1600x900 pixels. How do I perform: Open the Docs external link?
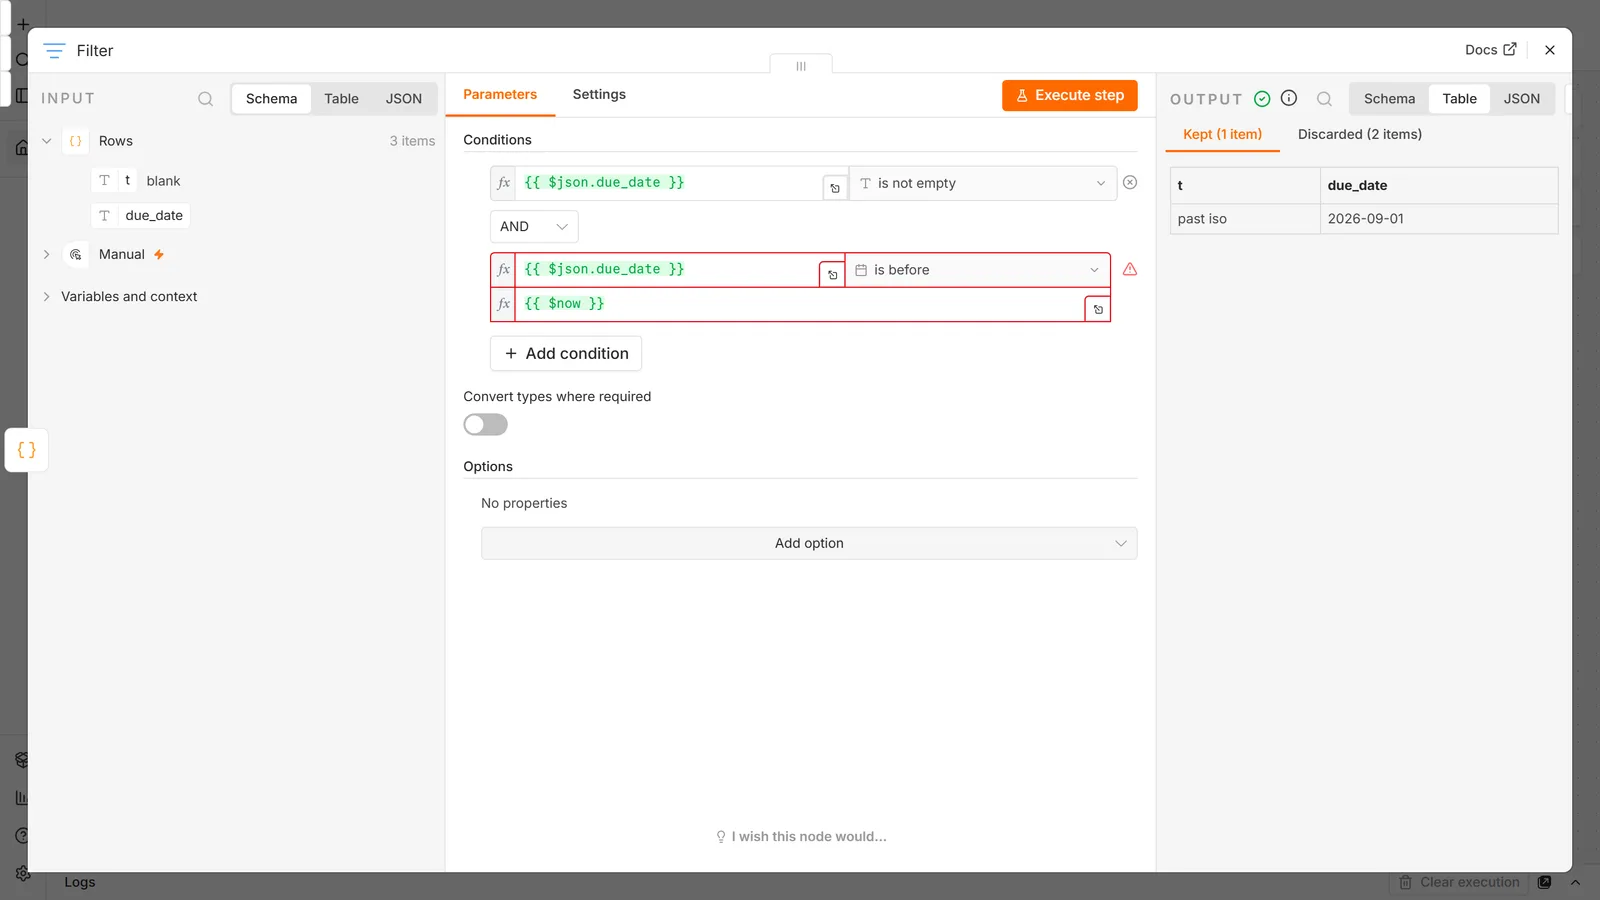point(1491,50)
